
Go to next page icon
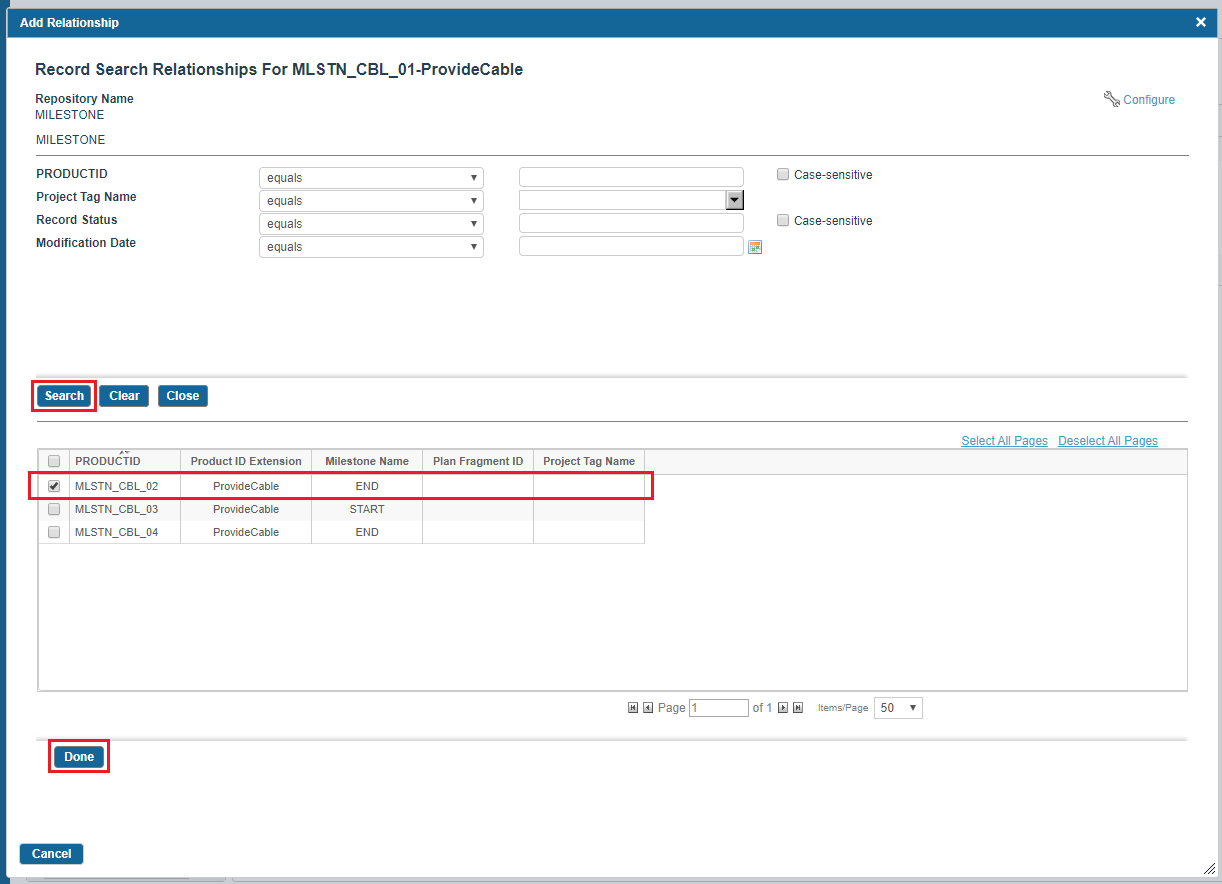click(783, 708)
